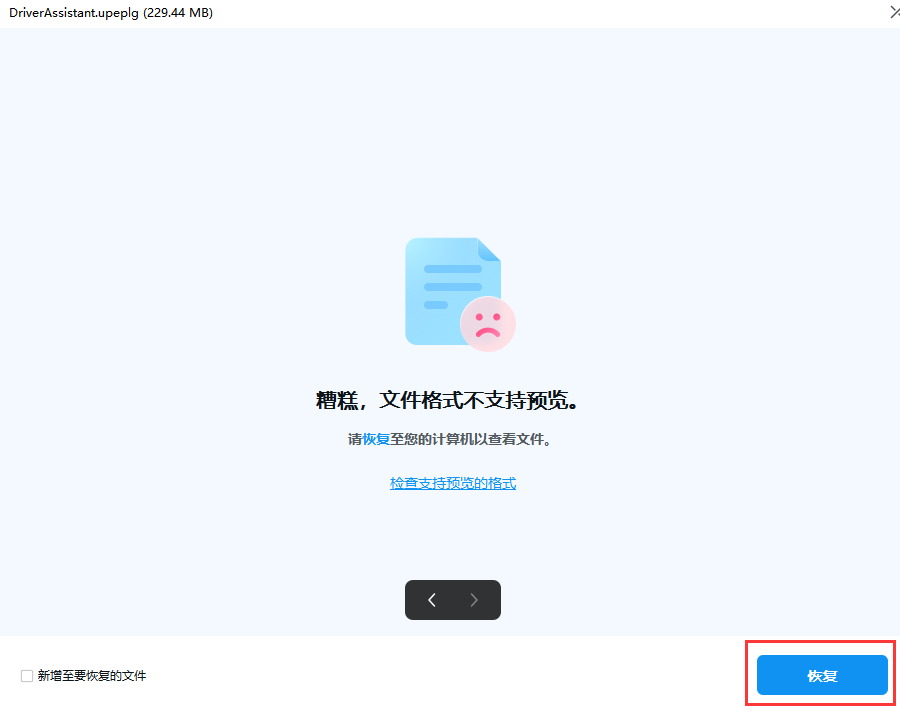Click the red-outlined recover button area
This screenshot has width=900, height=715.
pyautogui.click(x=821, y=675)
